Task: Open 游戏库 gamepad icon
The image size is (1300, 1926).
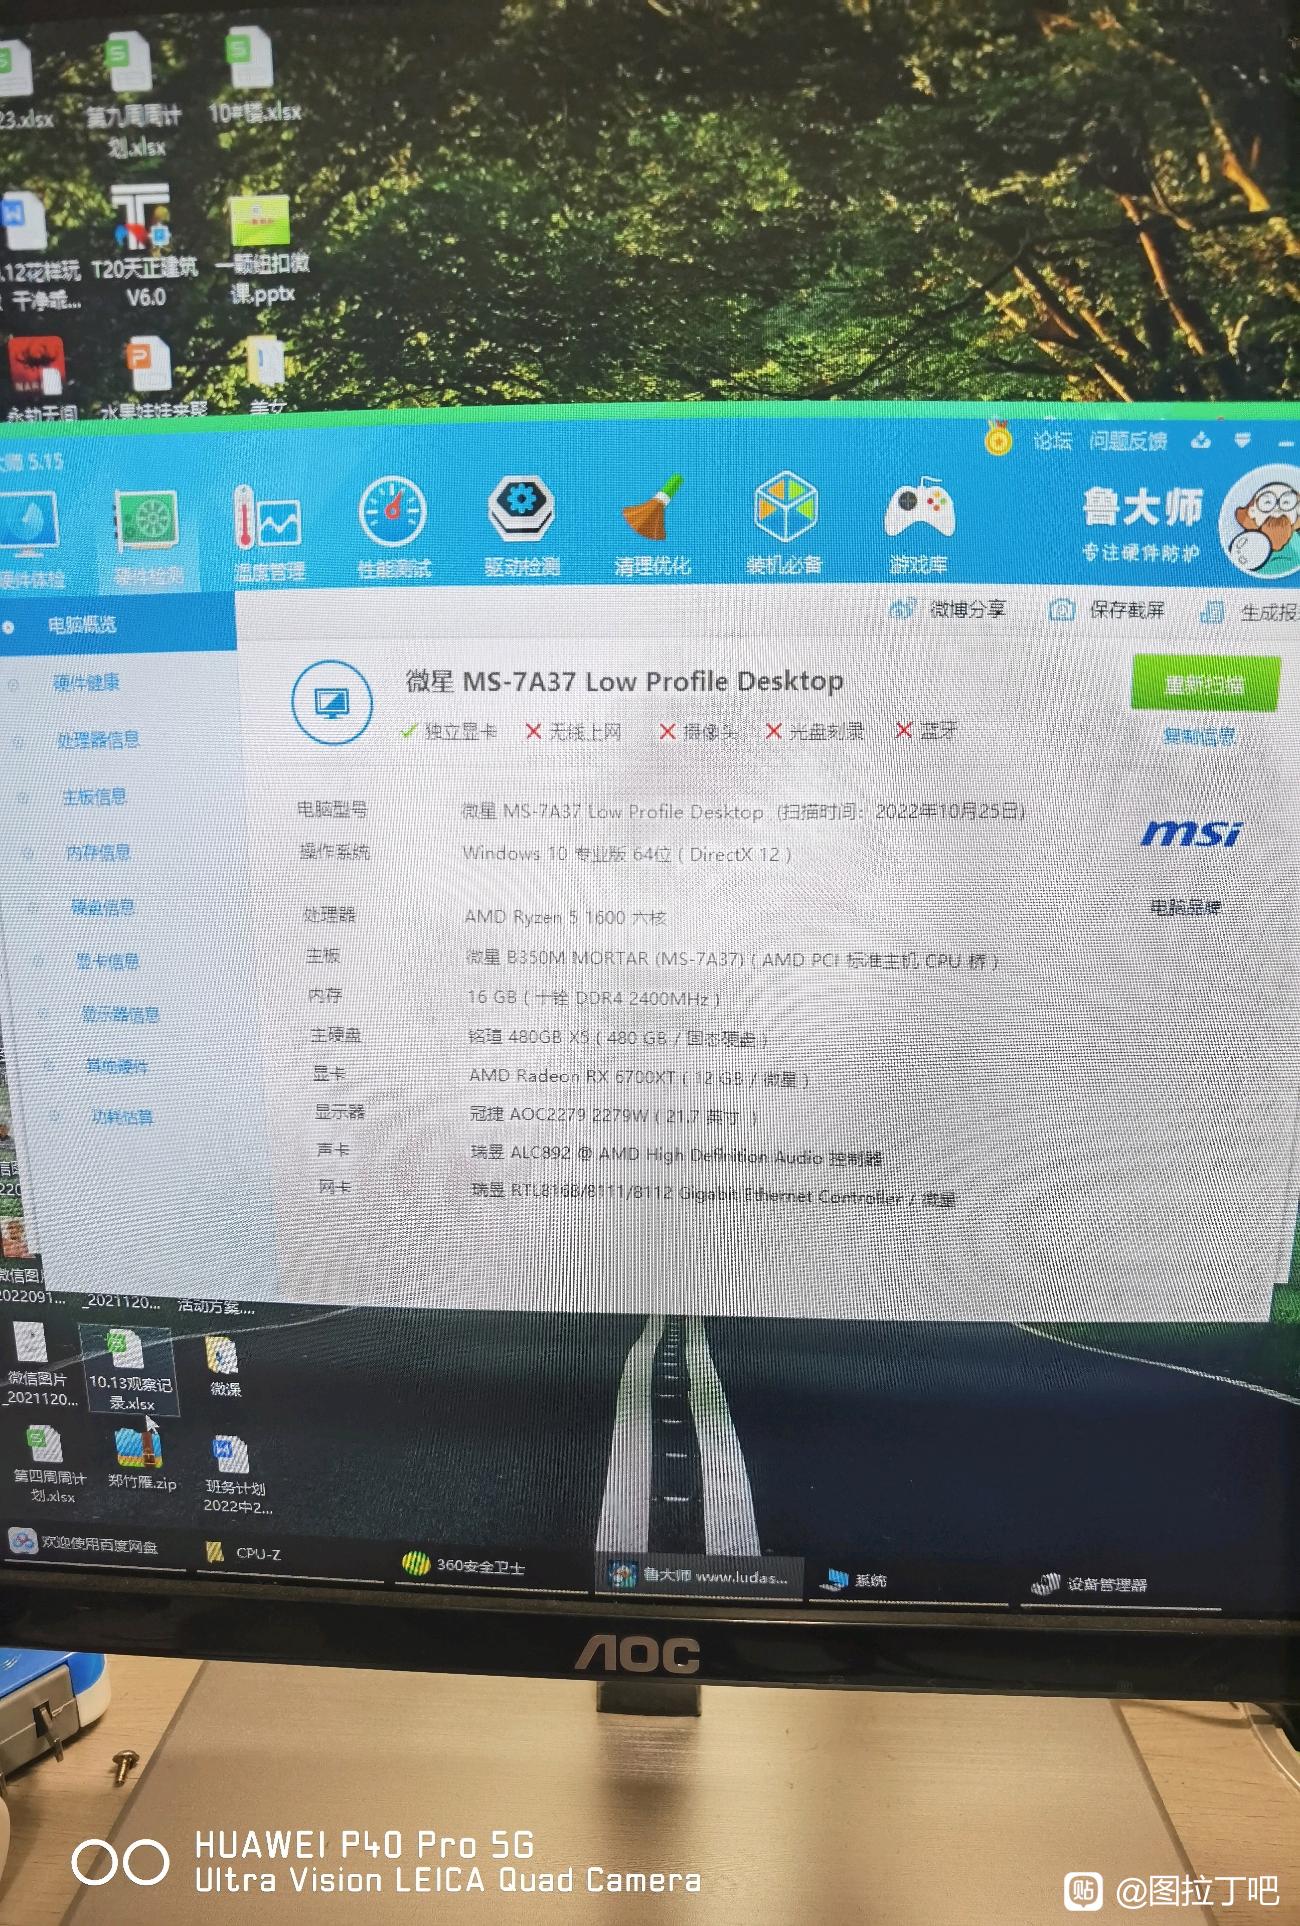Action: [918, 526]
